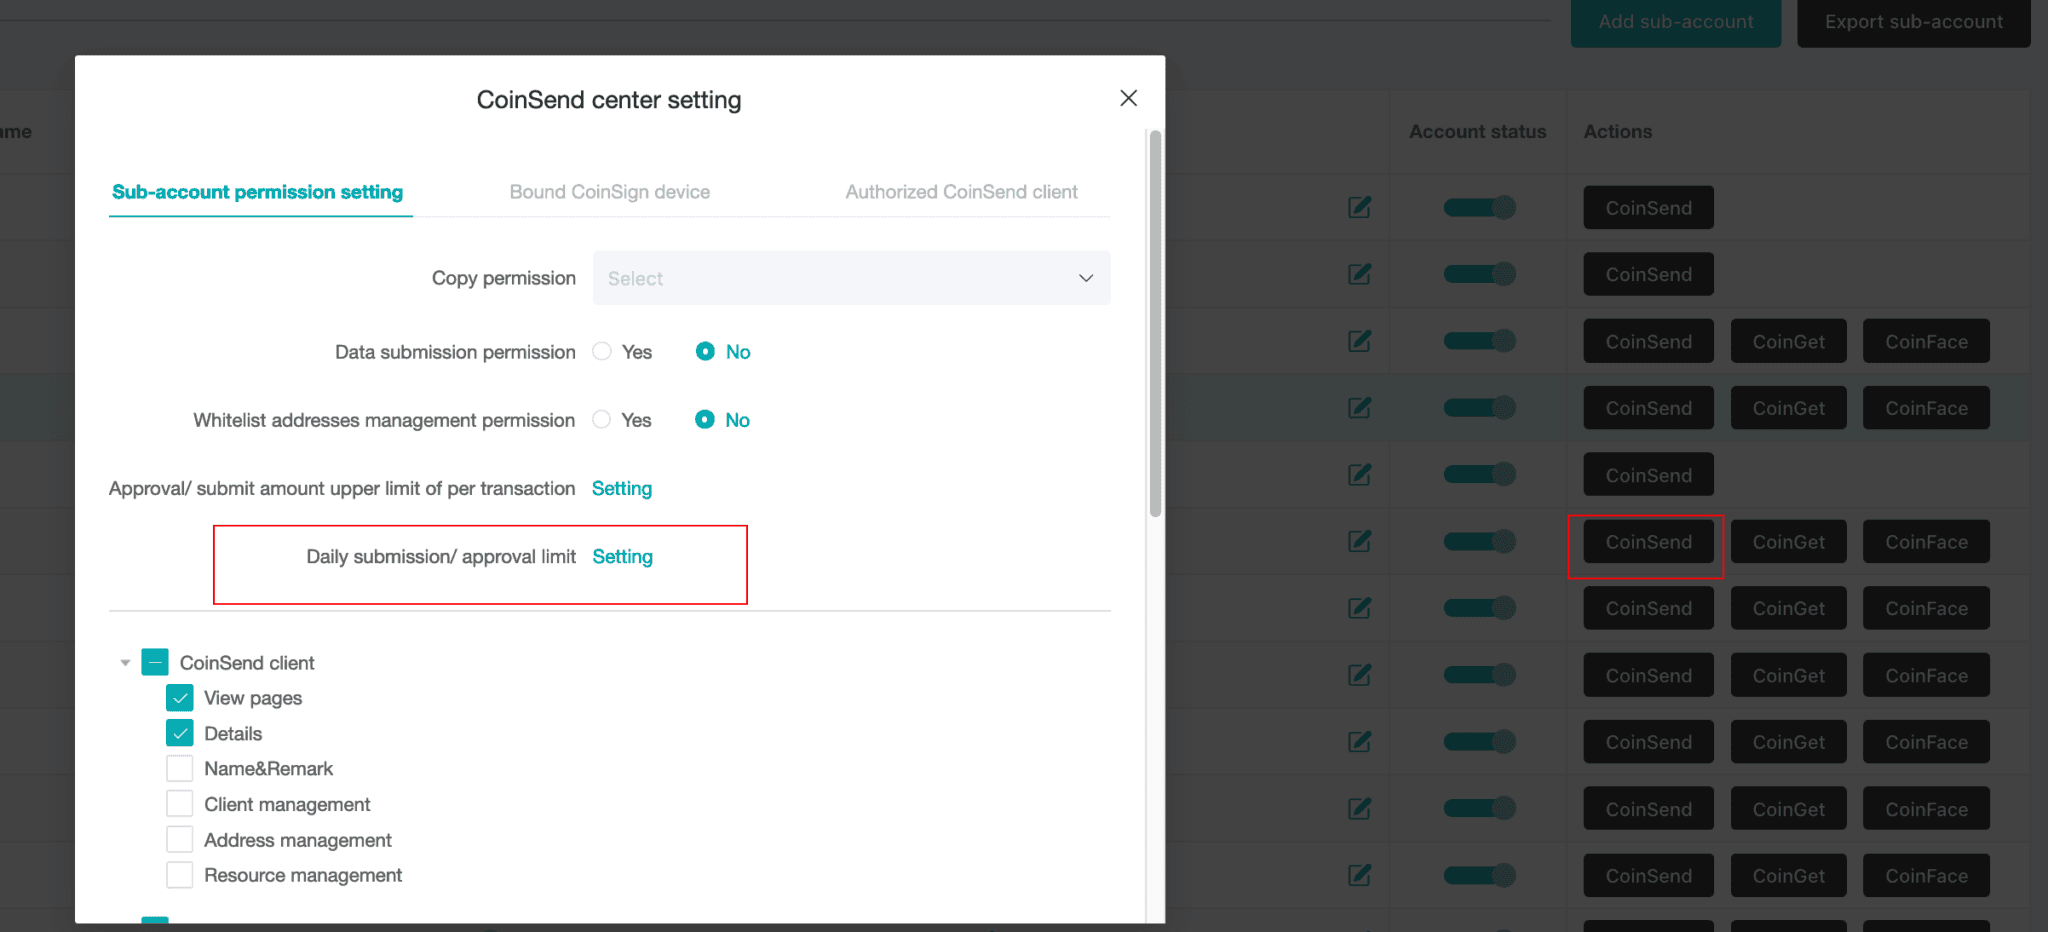Screen dimensions: 2048x932
Task: Check the Name&Remark checkbox
Action: point(180,769)
